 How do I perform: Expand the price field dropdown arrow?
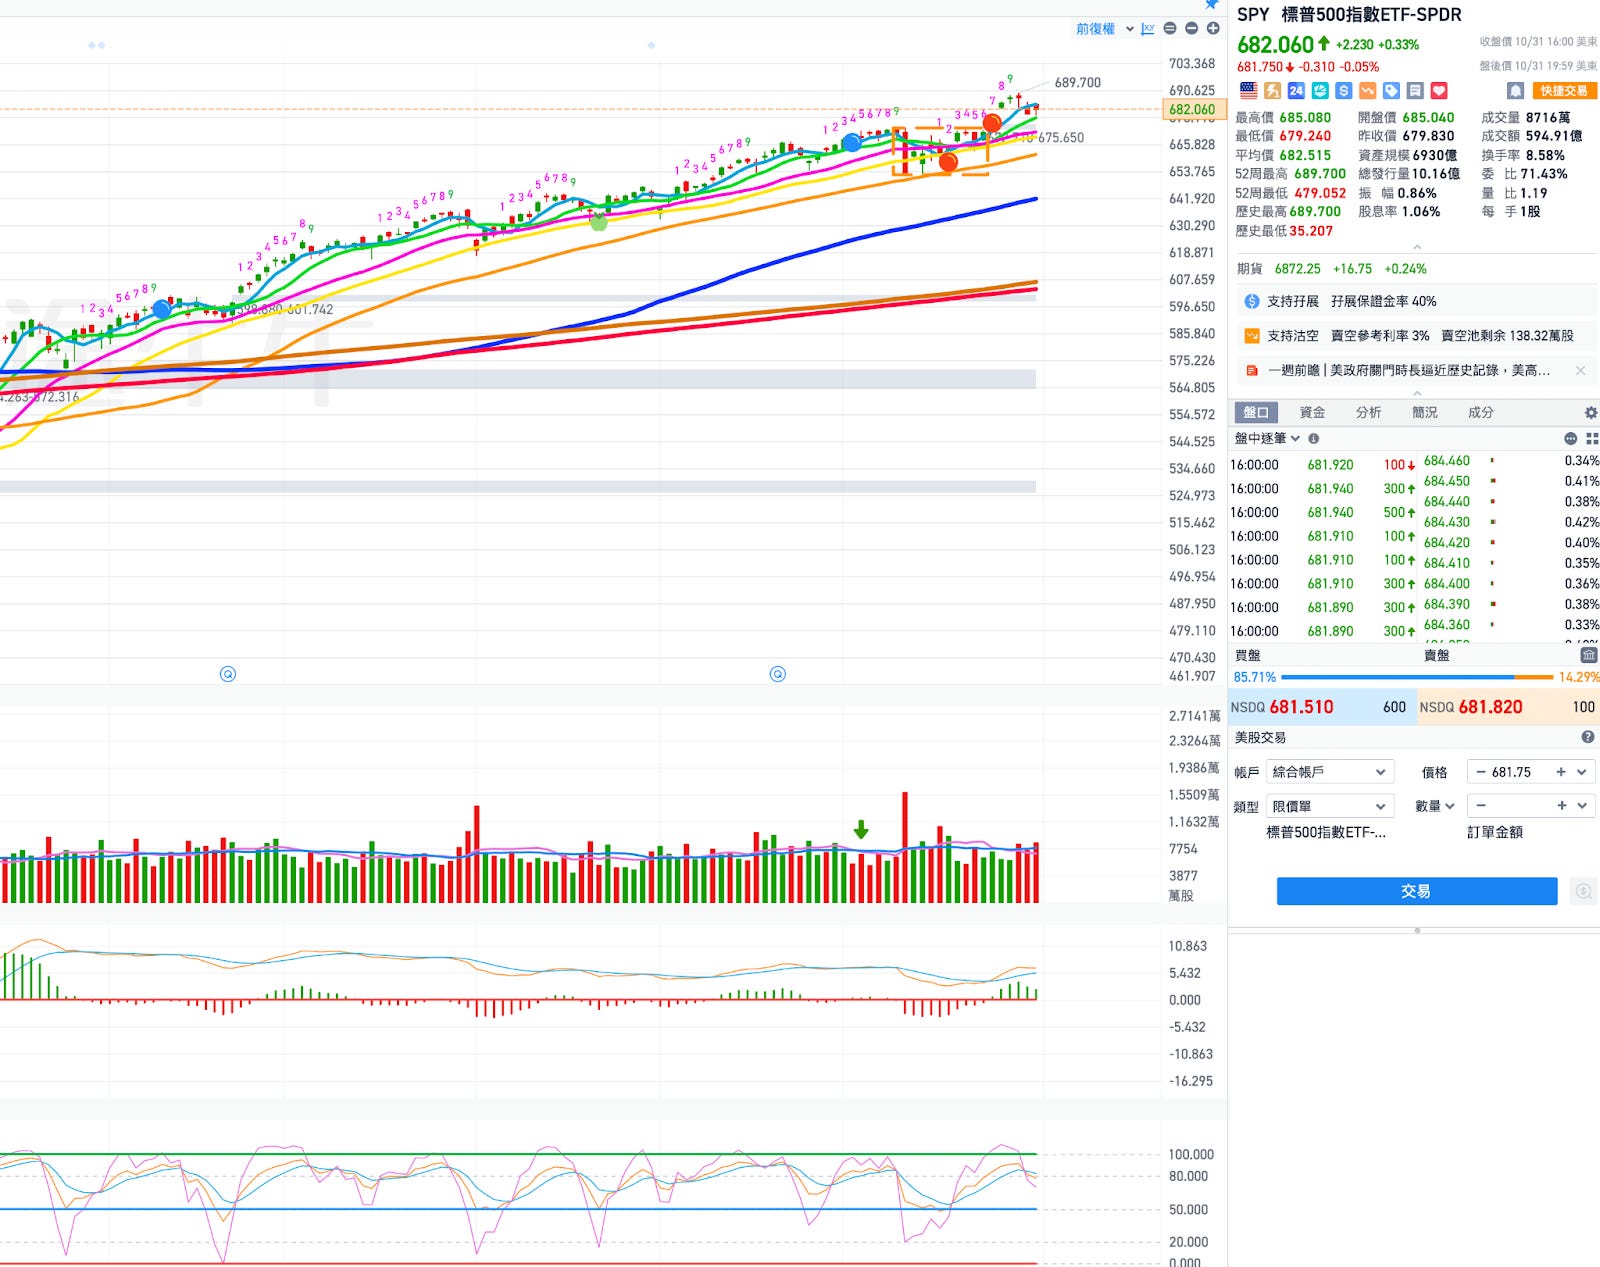(1582, 772)
